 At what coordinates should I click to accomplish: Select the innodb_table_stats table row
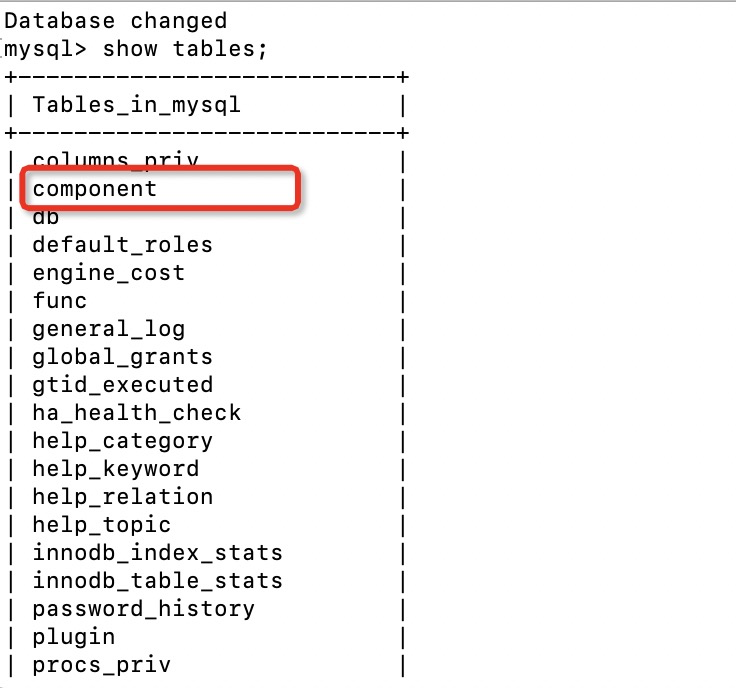click(x=157, y=580)
